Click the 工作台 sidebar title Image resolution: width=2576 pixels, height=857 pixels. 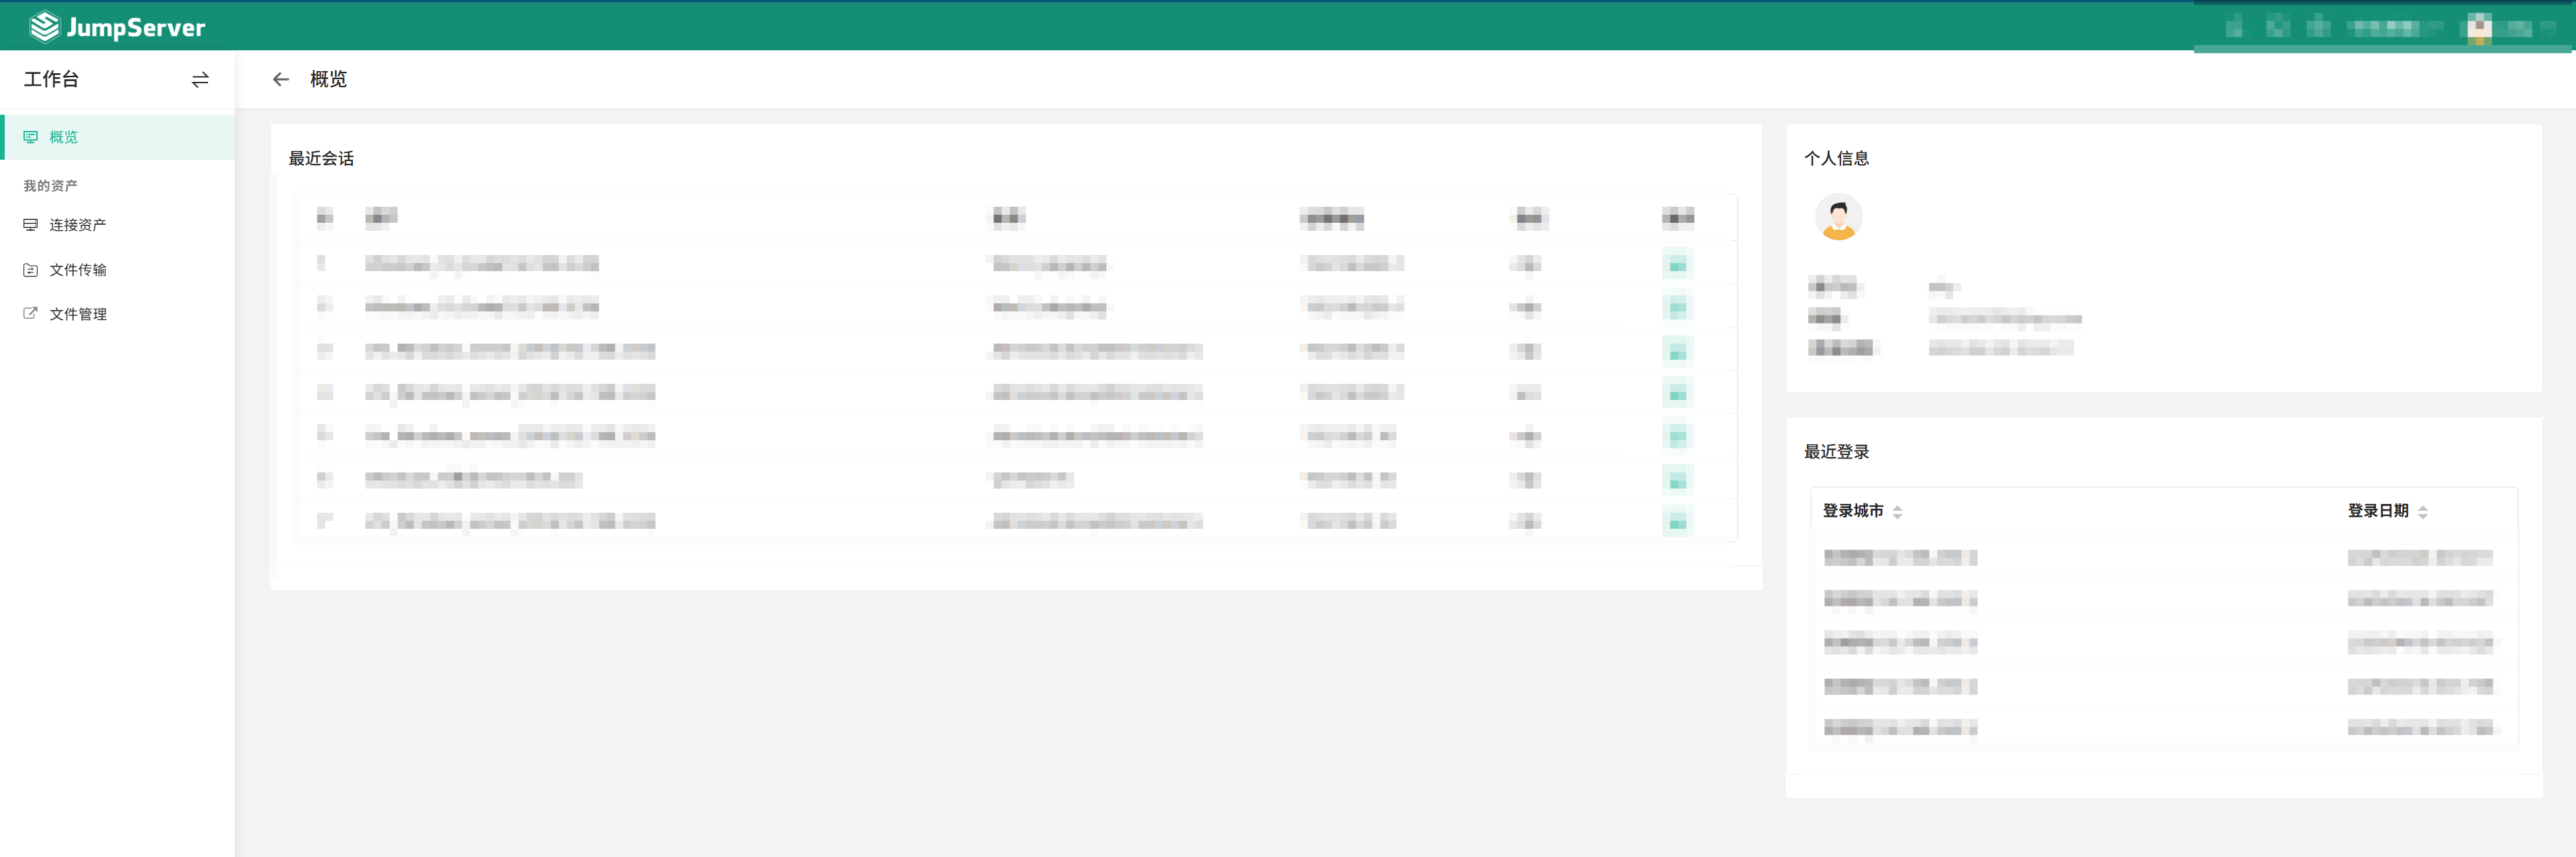pyautogui.click(x=52, y=79)
